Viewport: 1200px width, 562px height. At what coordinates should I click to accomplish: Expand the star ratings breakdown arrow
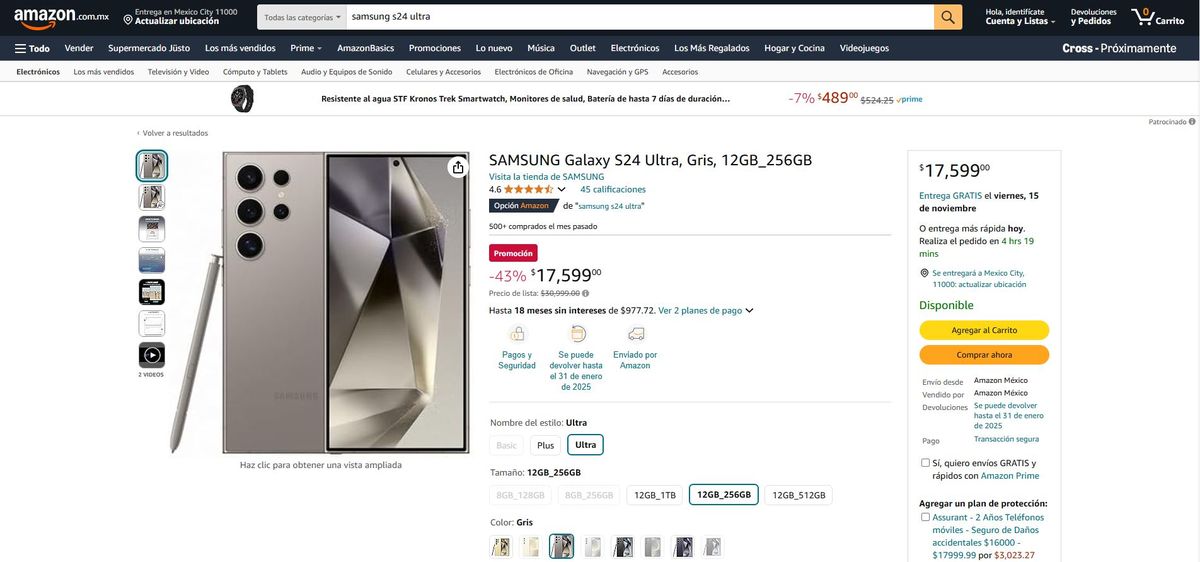click(x=561, y=190)
